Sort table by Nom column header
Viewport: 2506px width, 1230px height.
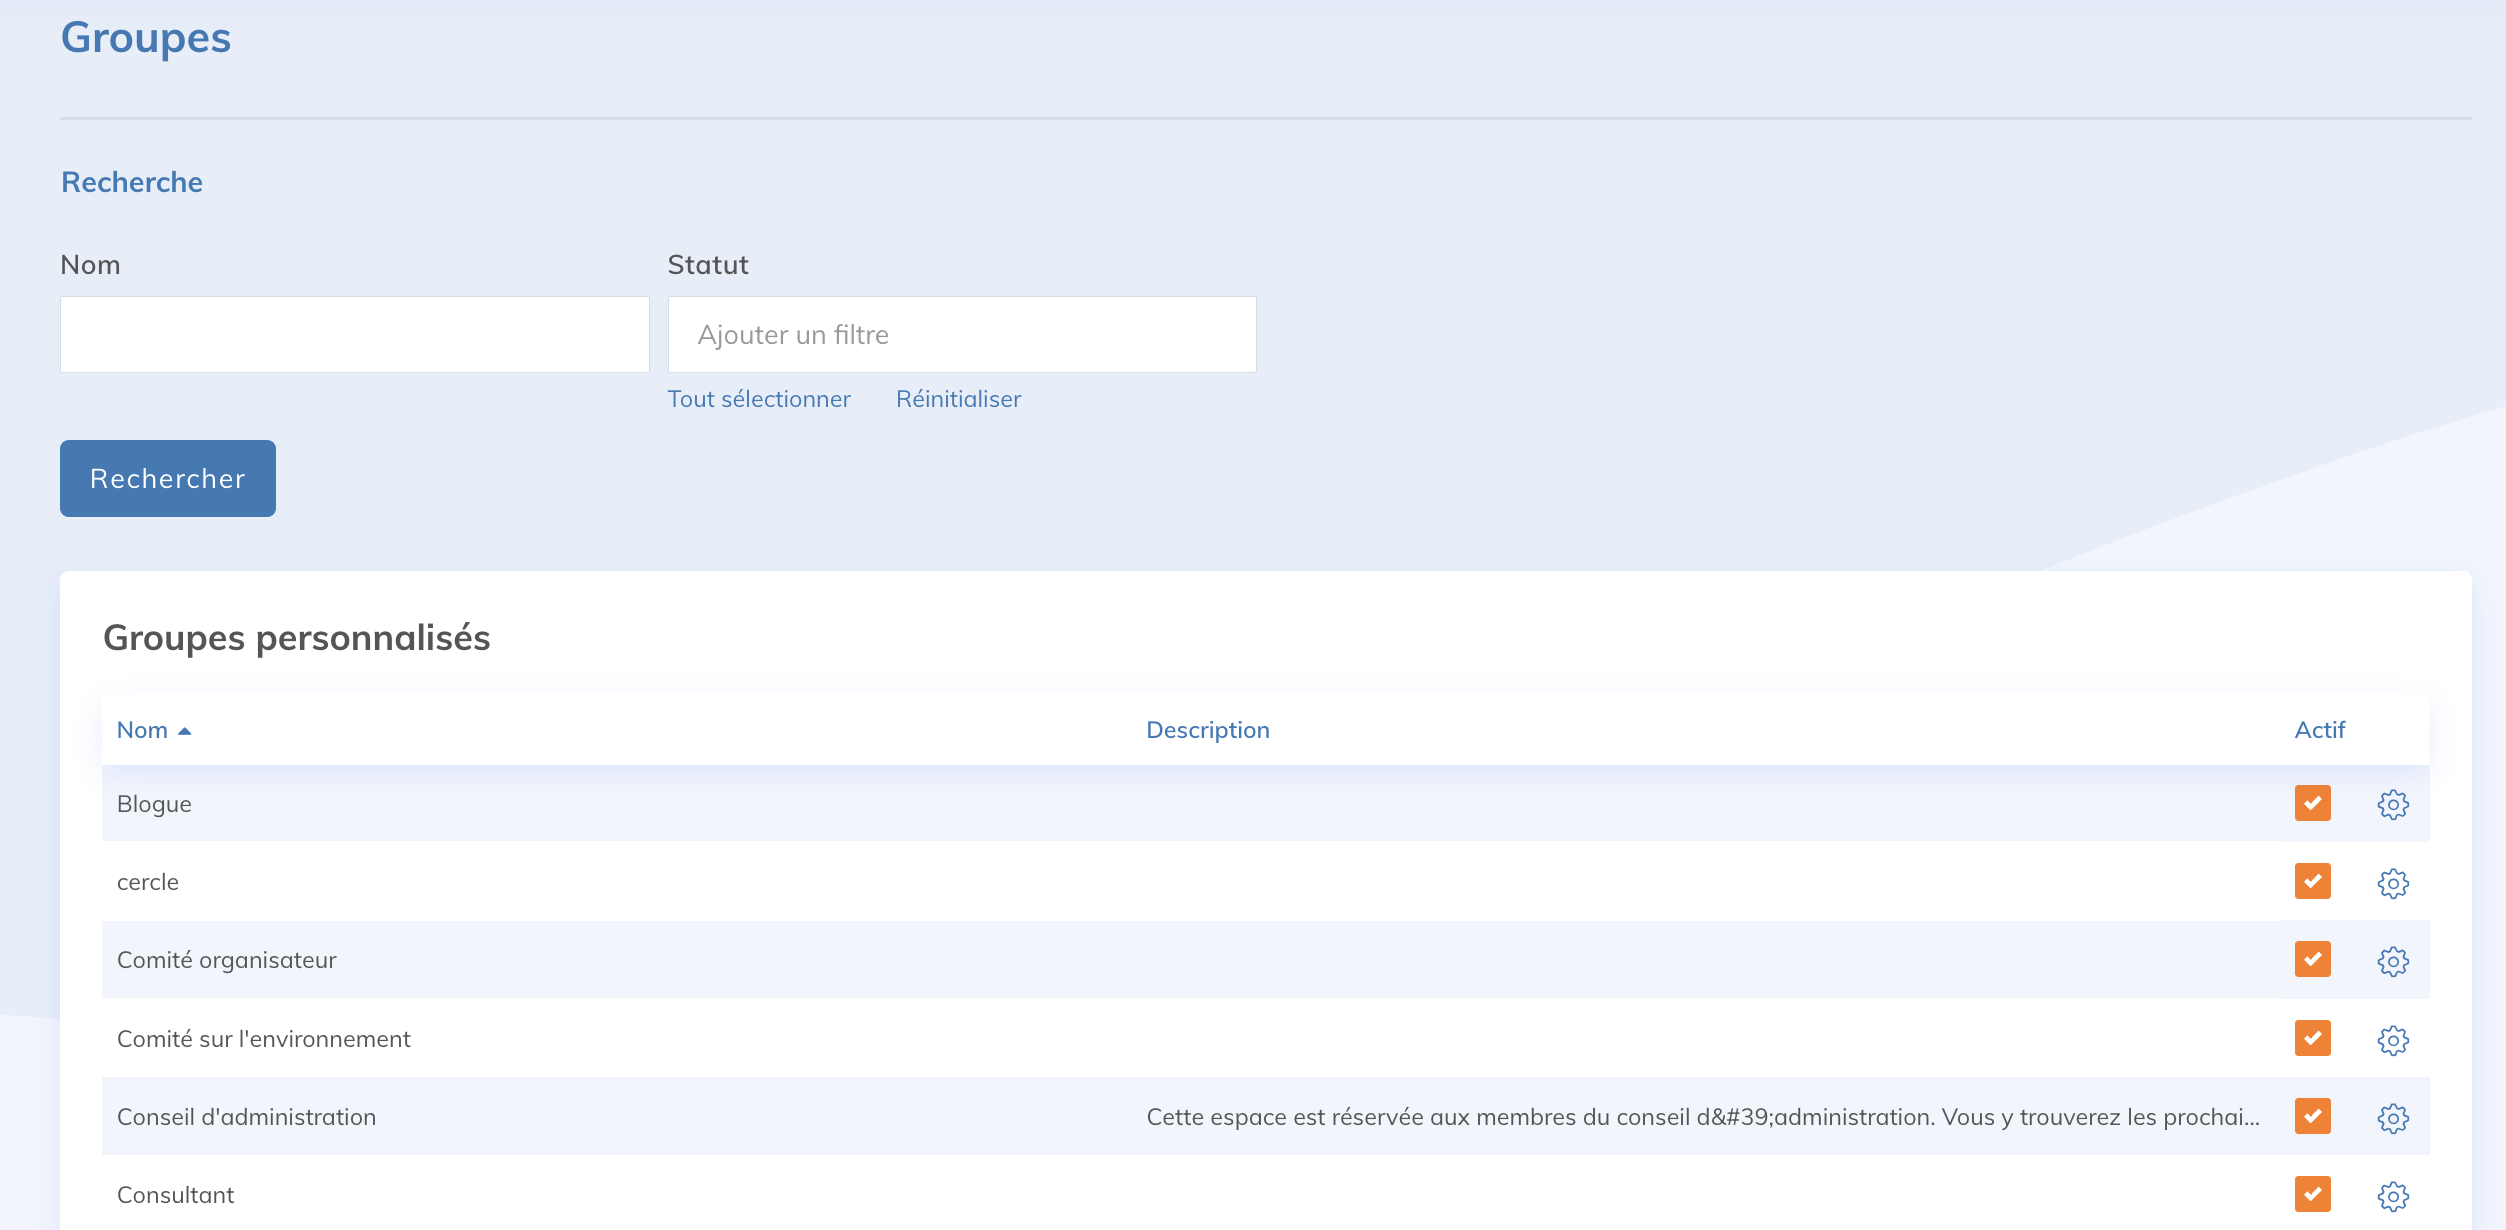(x=142, y=730)
